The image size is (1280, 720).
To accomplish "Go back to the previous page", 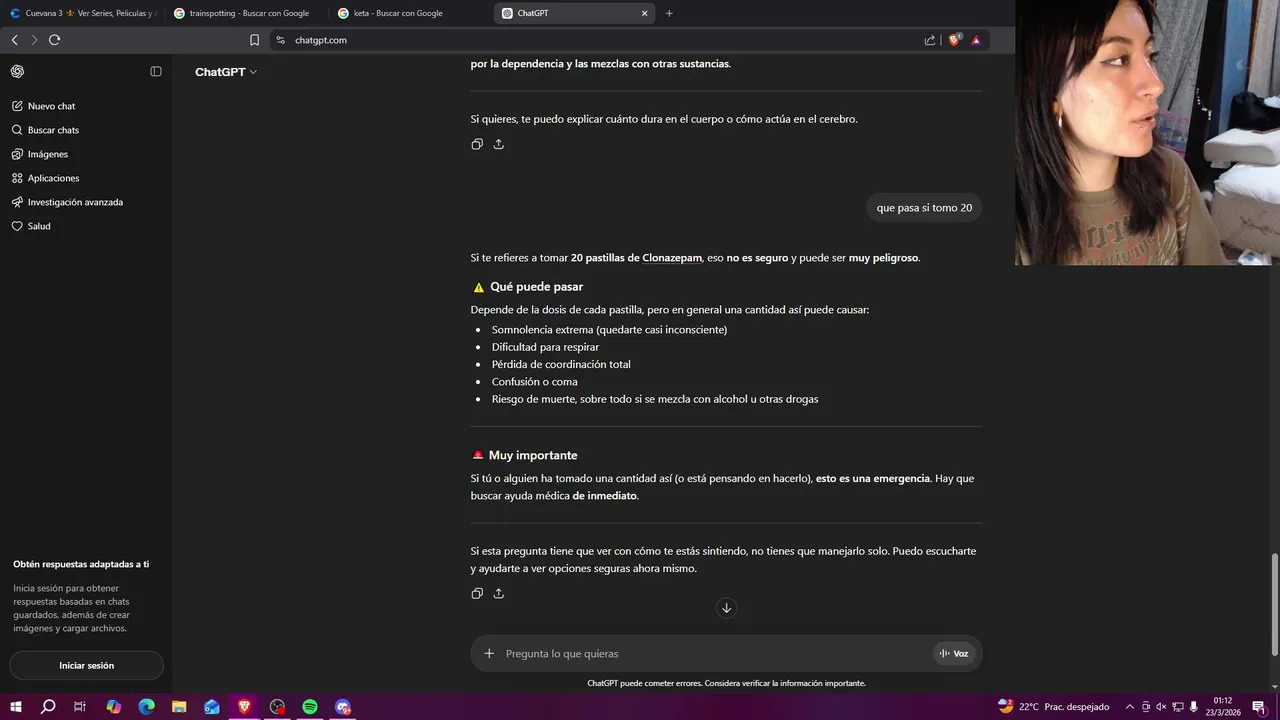I will [x=14, y=40].
